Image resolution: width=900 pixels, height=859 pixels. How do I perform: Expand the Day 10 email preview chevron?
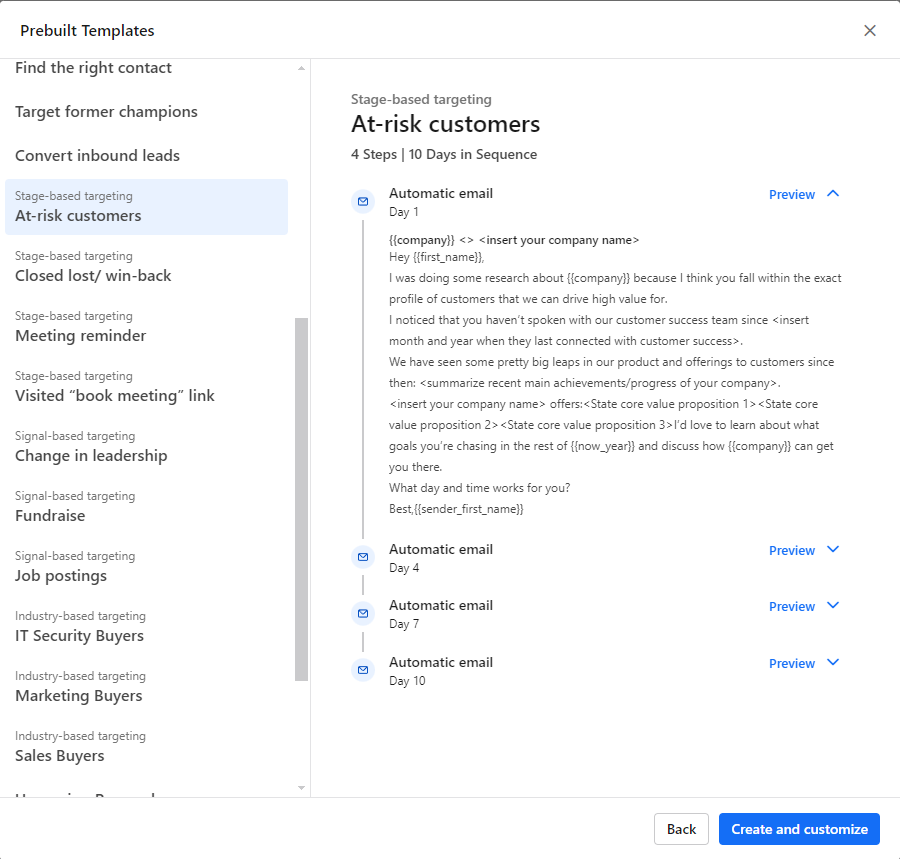coord(834,663)
